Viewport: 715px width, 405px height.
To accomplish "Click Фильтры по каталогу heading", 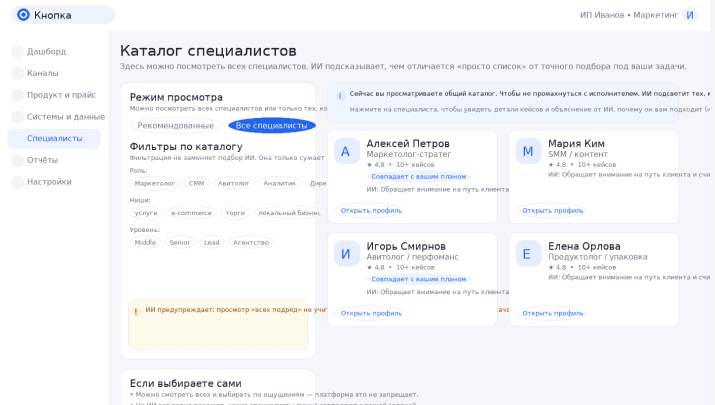I will coord(186,147).
